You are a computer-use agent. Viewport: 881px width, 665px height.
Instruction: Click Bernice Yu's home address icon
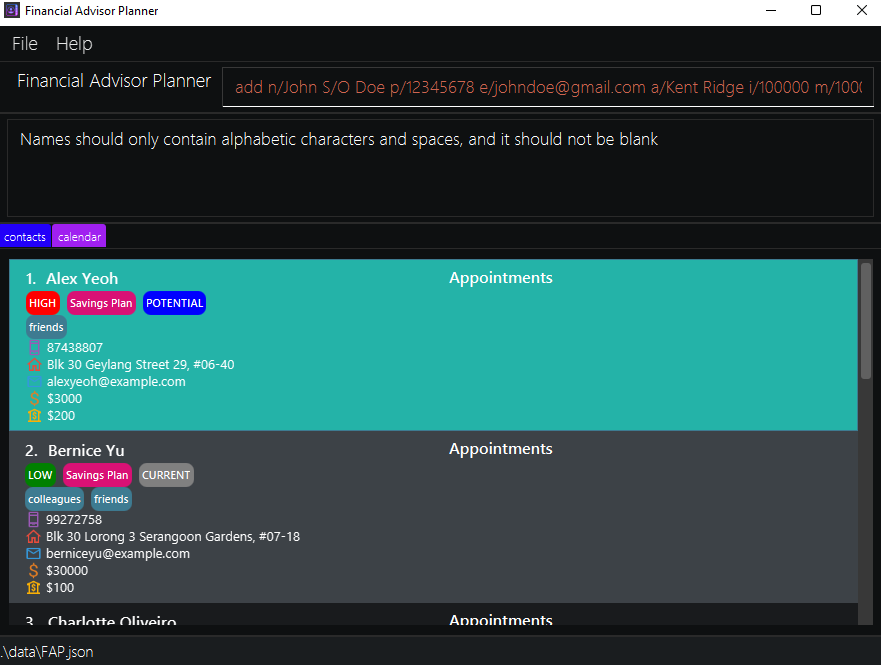(33, 536)
